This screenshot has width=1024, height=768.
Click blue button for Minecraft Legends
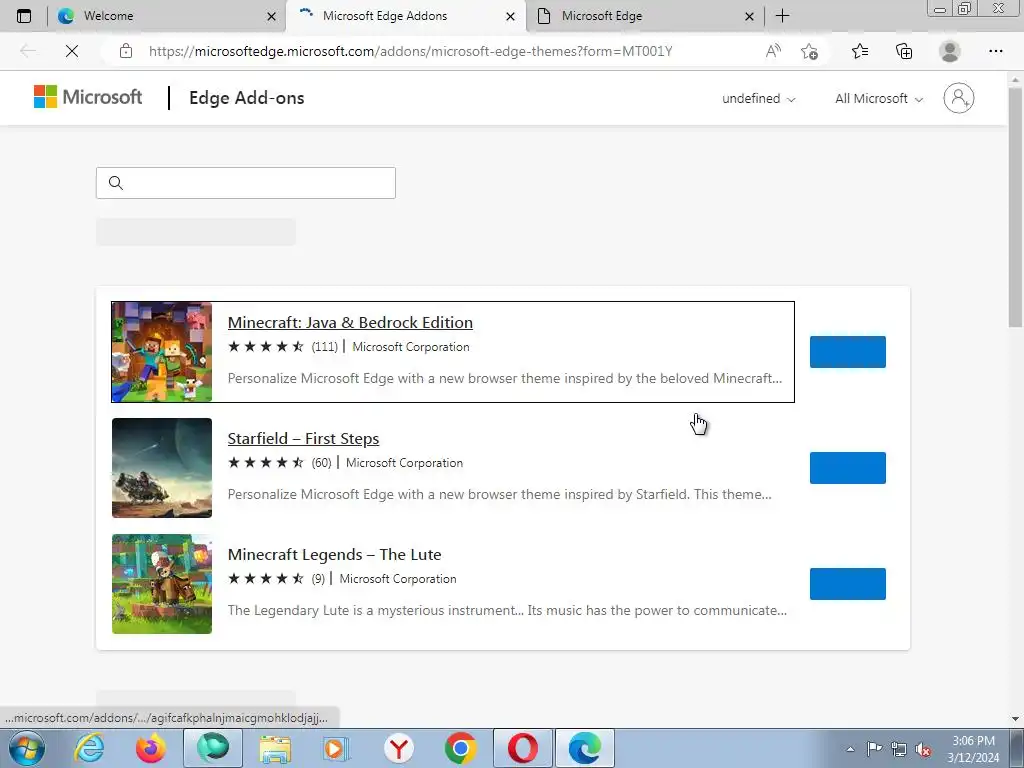[848, 584]
